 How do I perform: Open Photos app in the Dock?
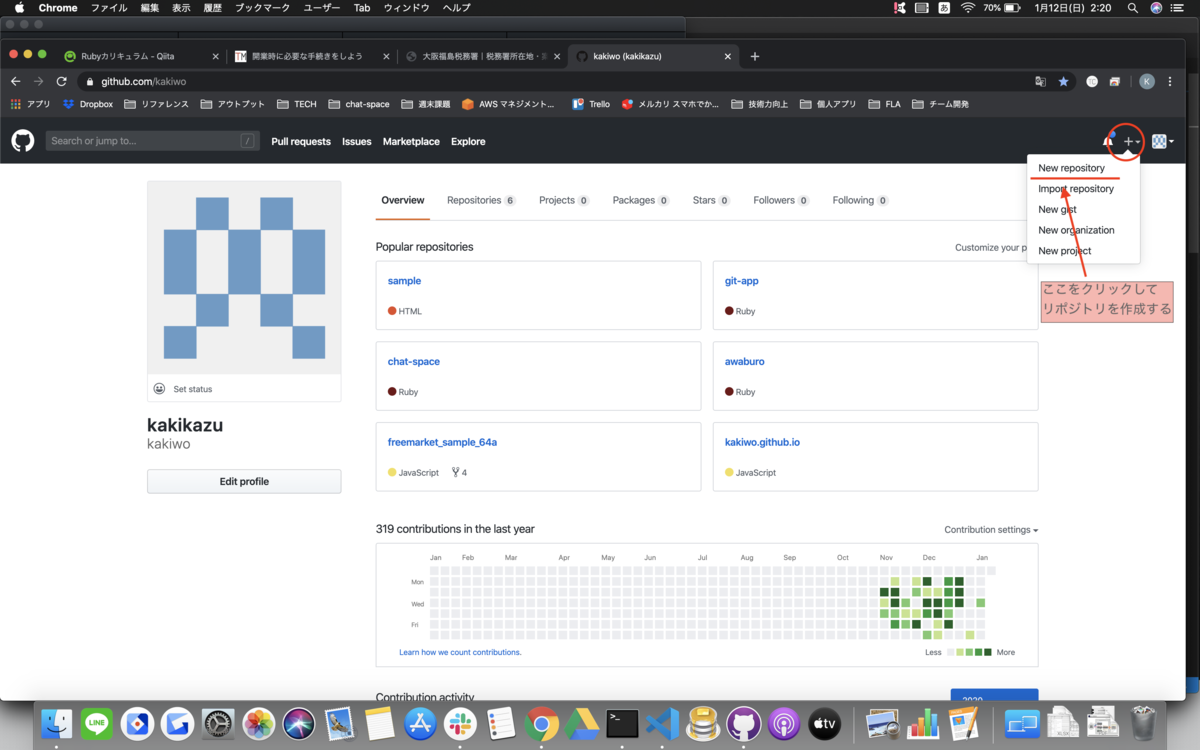259,723
